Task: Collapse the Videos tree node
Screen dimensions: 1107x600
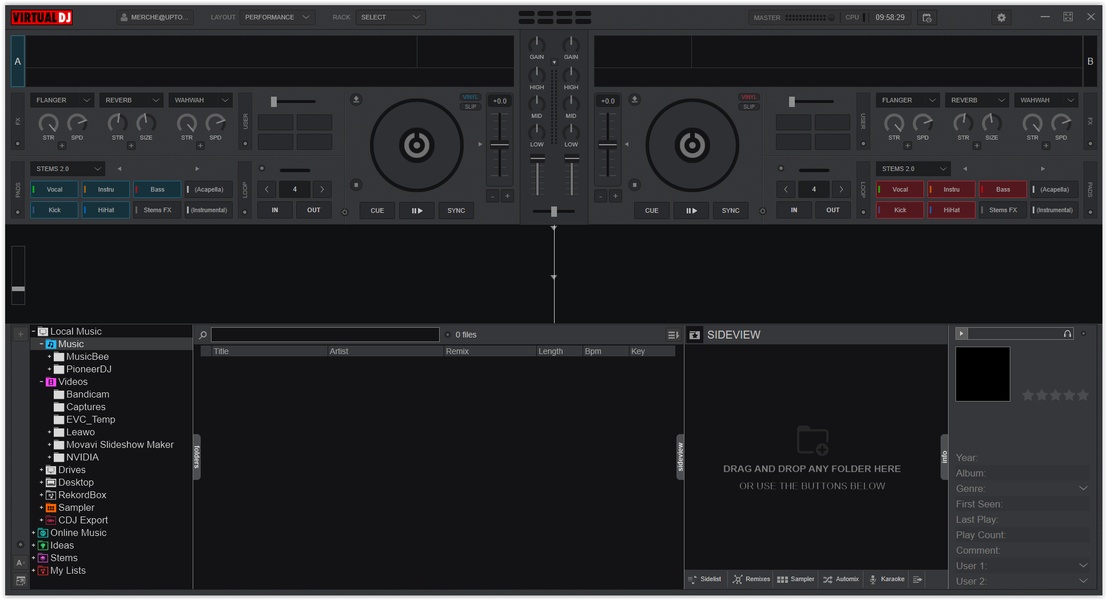Action: point(42,382)
